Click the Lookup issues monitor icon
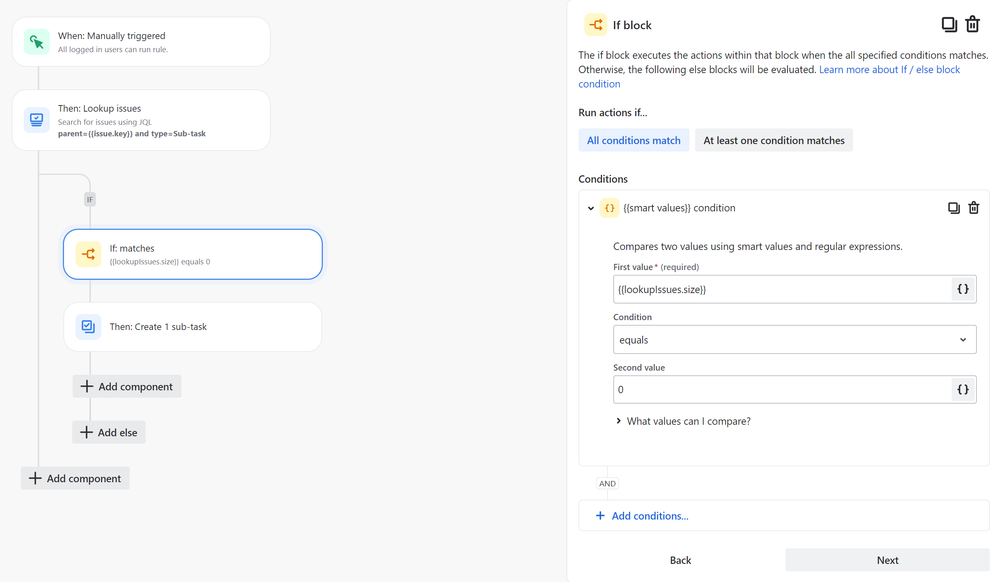998x582 pixels. tap(37, 120)
